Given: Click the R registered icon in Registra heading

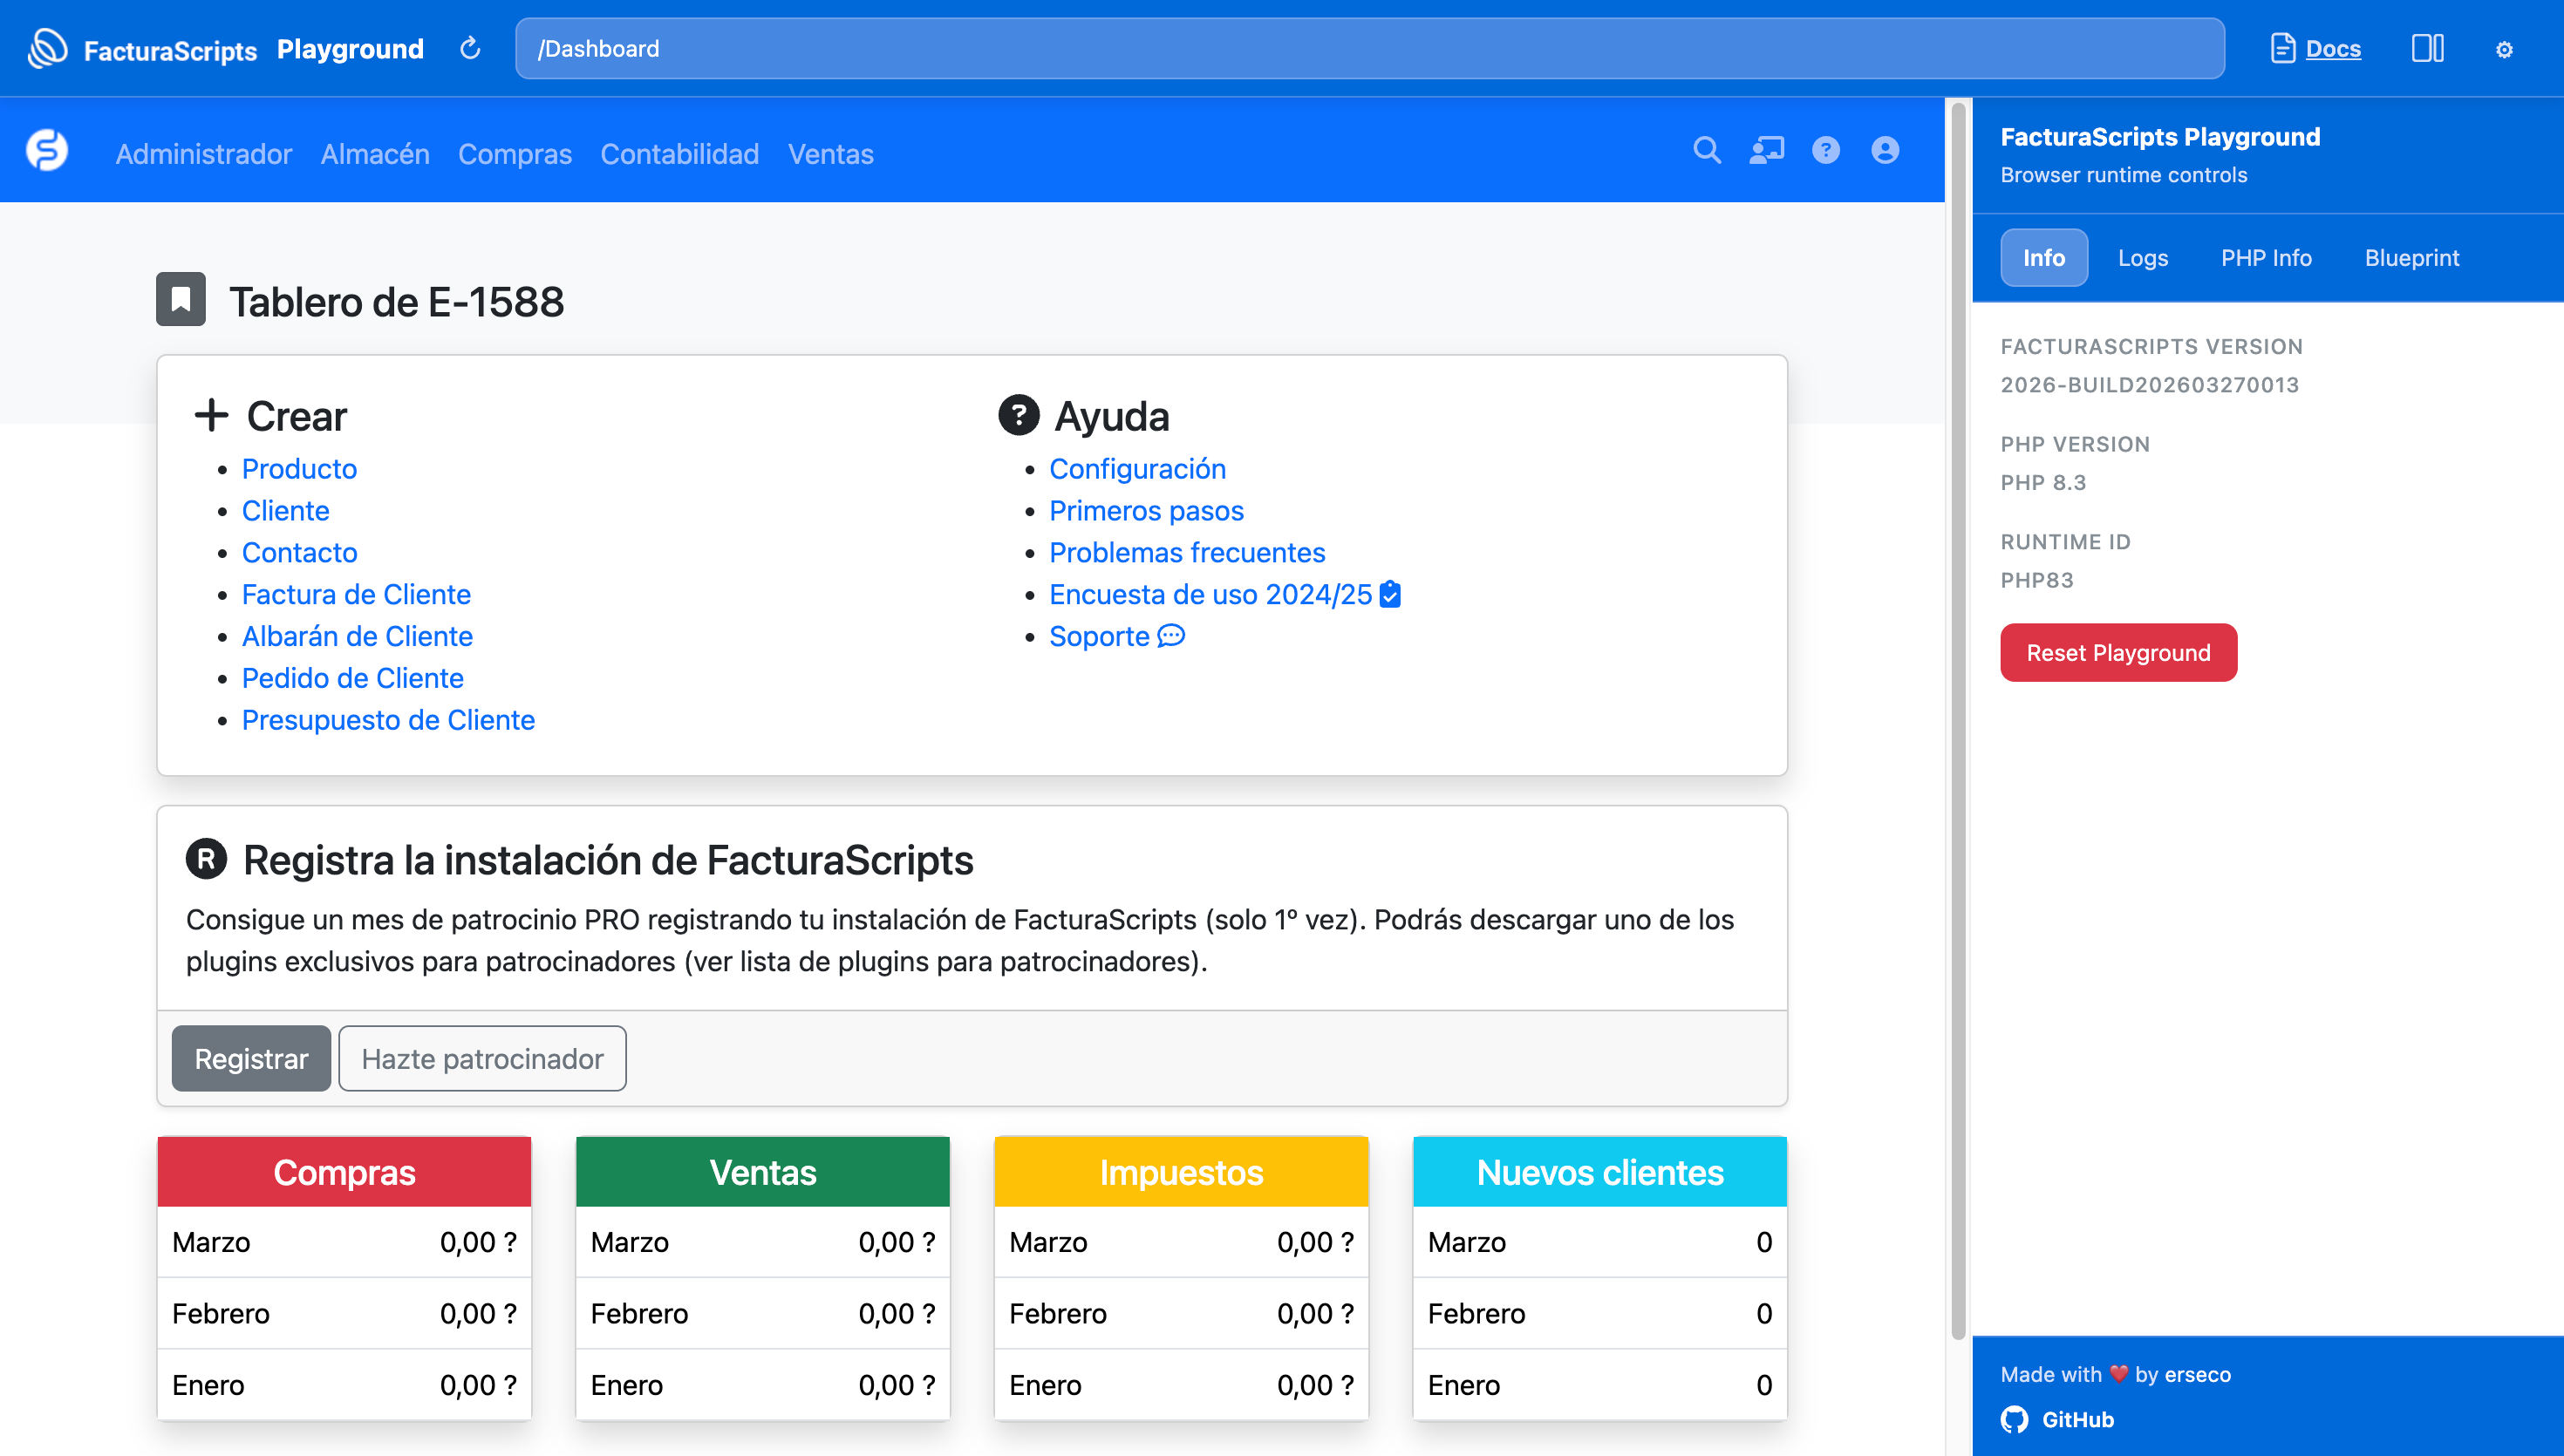Looking at the screenshot, I should click(x=206, y=859).
